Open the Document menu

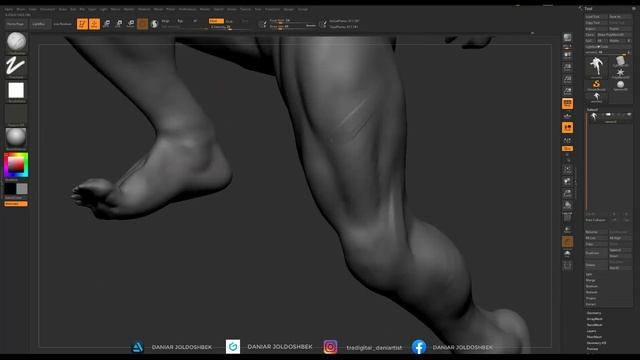[47, 9]
